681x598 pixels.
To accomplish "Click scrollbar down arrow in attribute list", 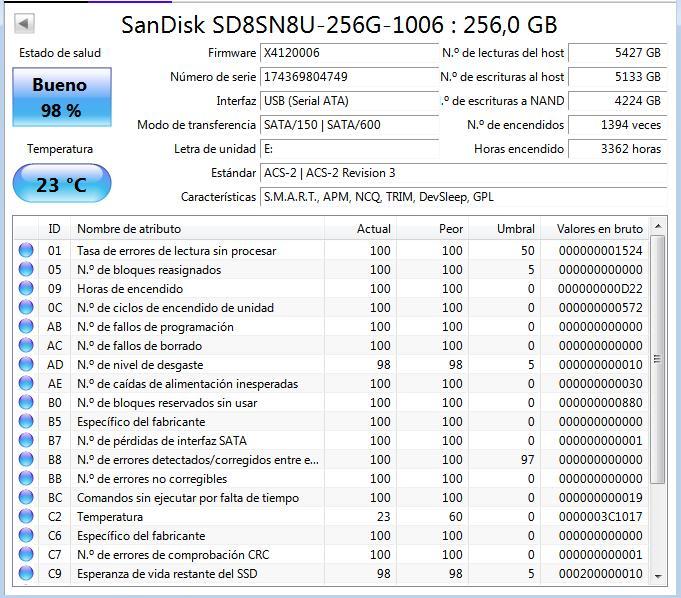I will 658,576.
